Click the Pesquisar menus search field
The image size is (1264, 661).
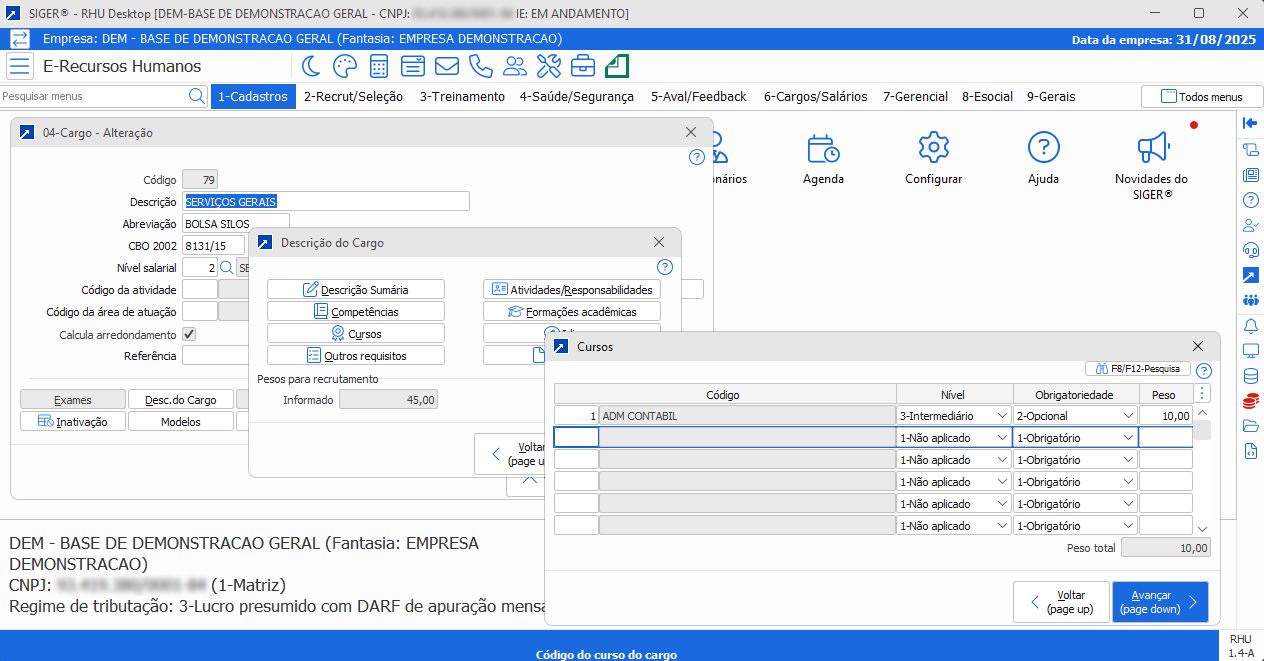coord(94,97)
